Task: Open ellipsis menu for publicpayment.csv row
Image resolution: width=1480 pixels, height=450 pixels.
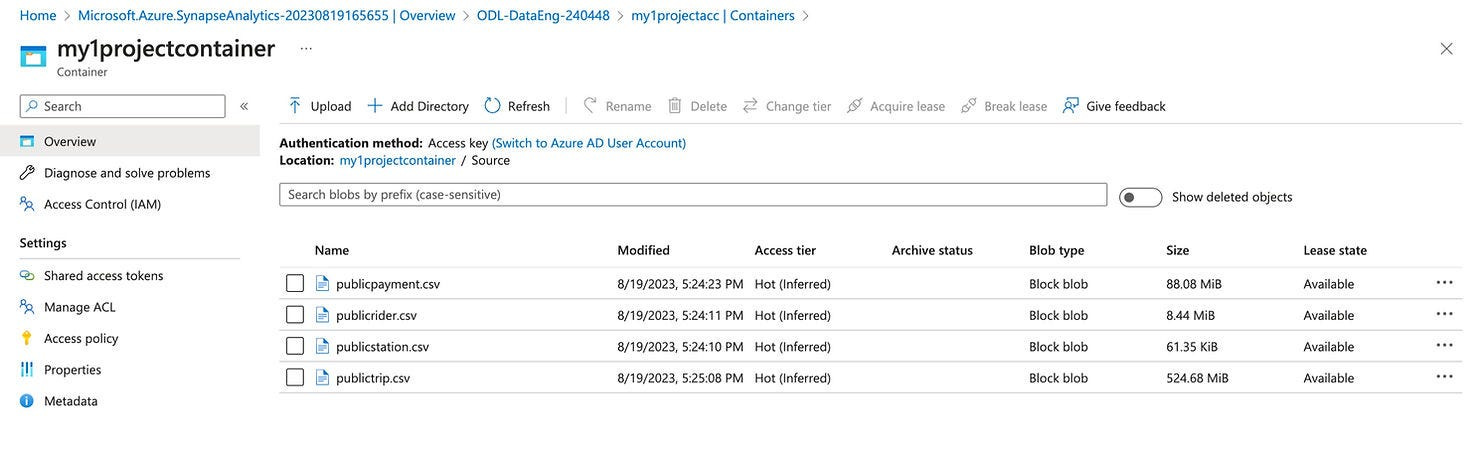Action: point(1444,283)
